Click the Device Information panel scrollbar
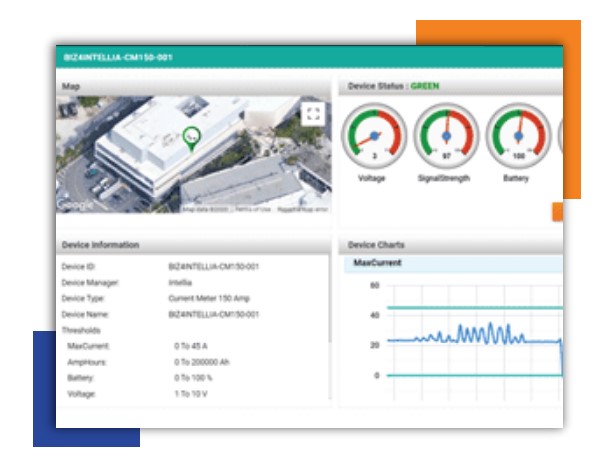Screen dimensions: 610x475 [328, 300]
